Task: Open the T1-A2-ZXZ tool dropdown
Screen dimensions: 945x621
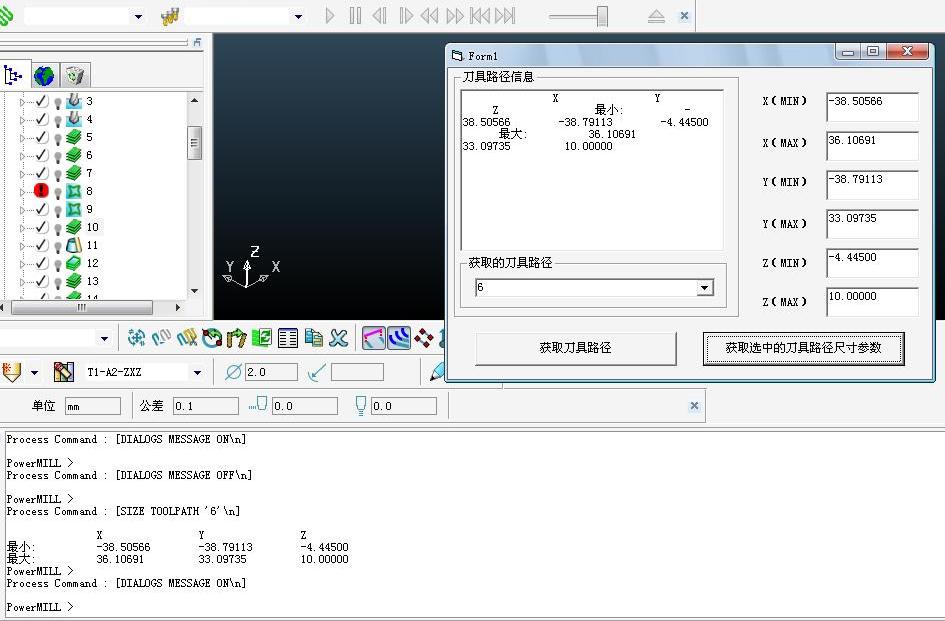Action: tap(197, 373)
